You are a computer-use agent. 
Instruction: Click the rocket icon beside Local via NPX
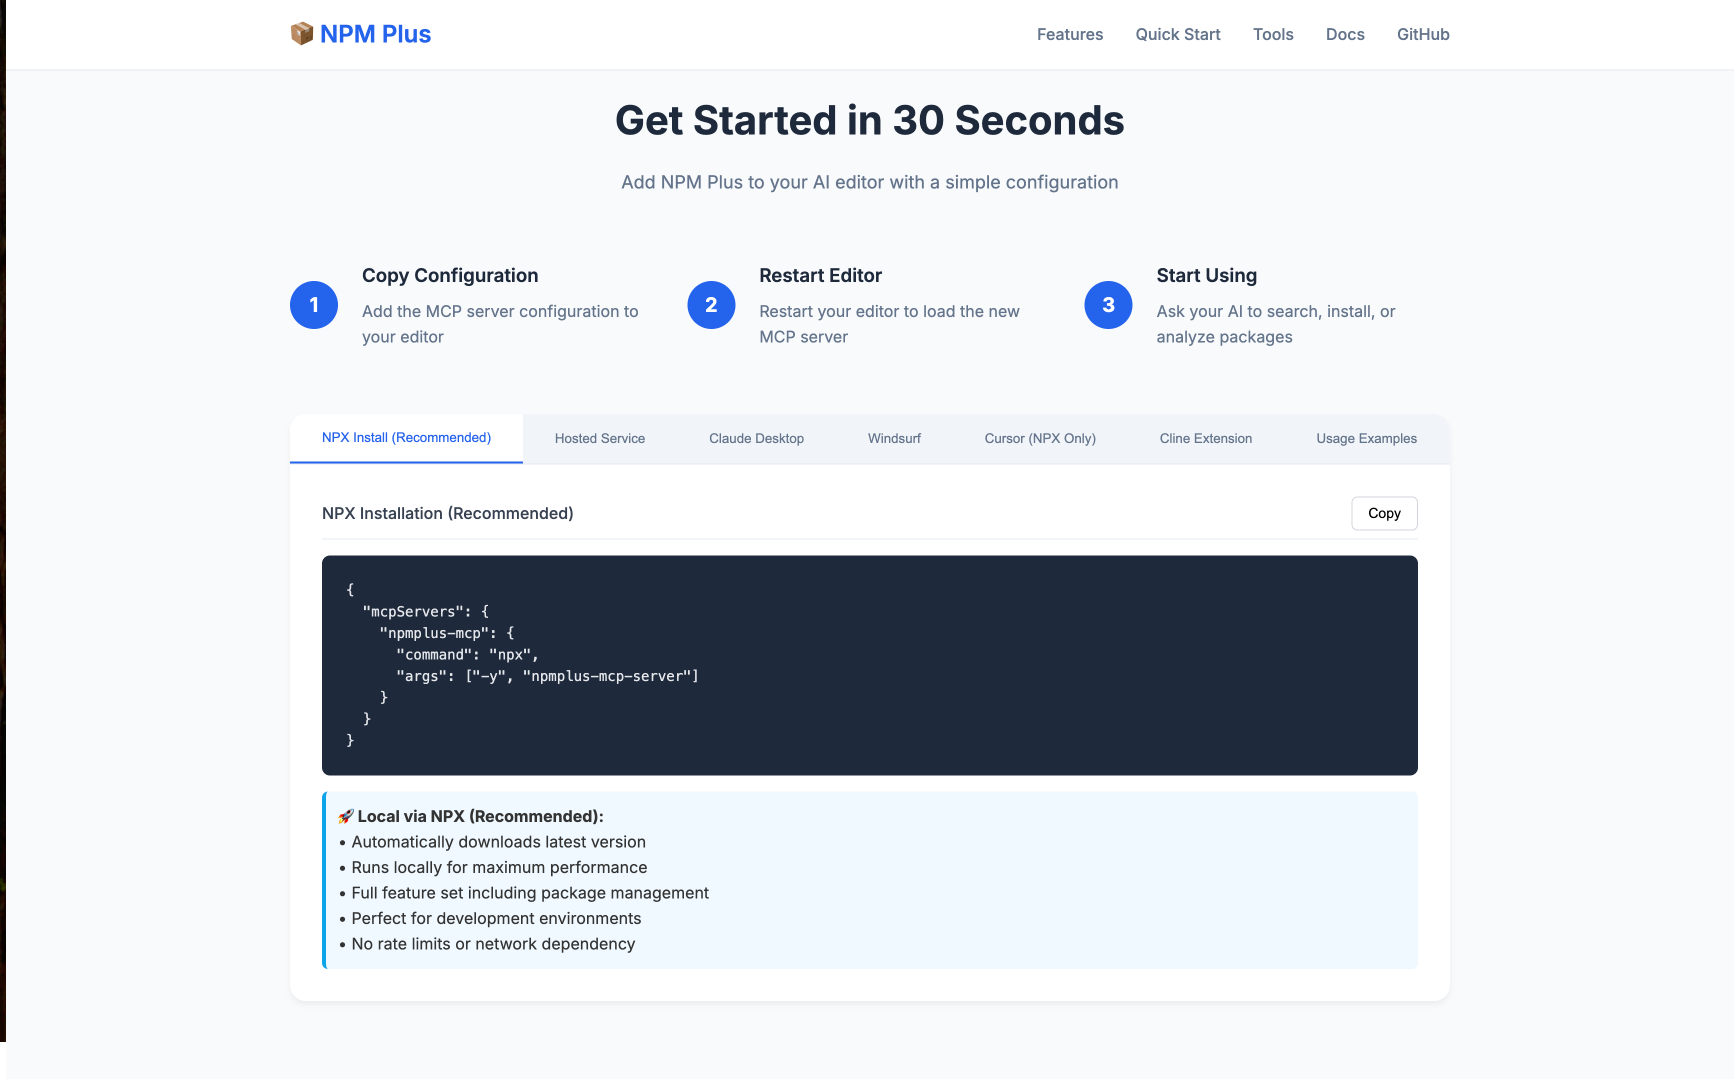point(346,816)
